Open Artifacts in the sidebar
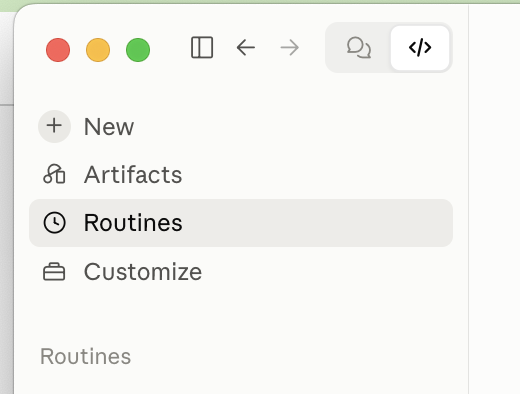This screenshot has width=520, height=394. click(x=241, y=174)
